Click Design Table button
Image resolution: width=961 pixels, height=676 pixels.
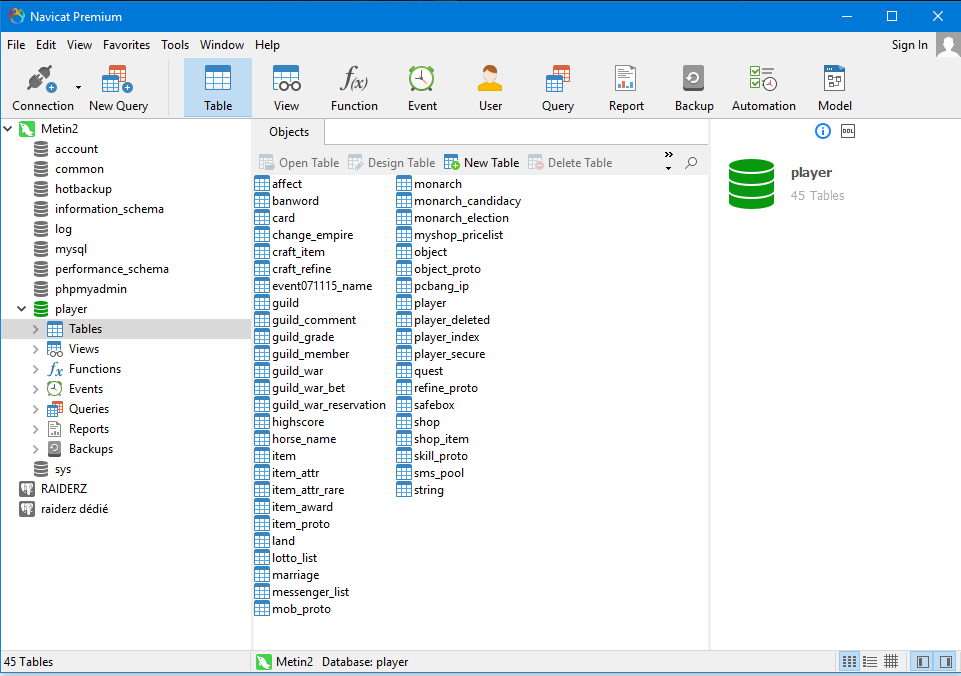(392, 163)
